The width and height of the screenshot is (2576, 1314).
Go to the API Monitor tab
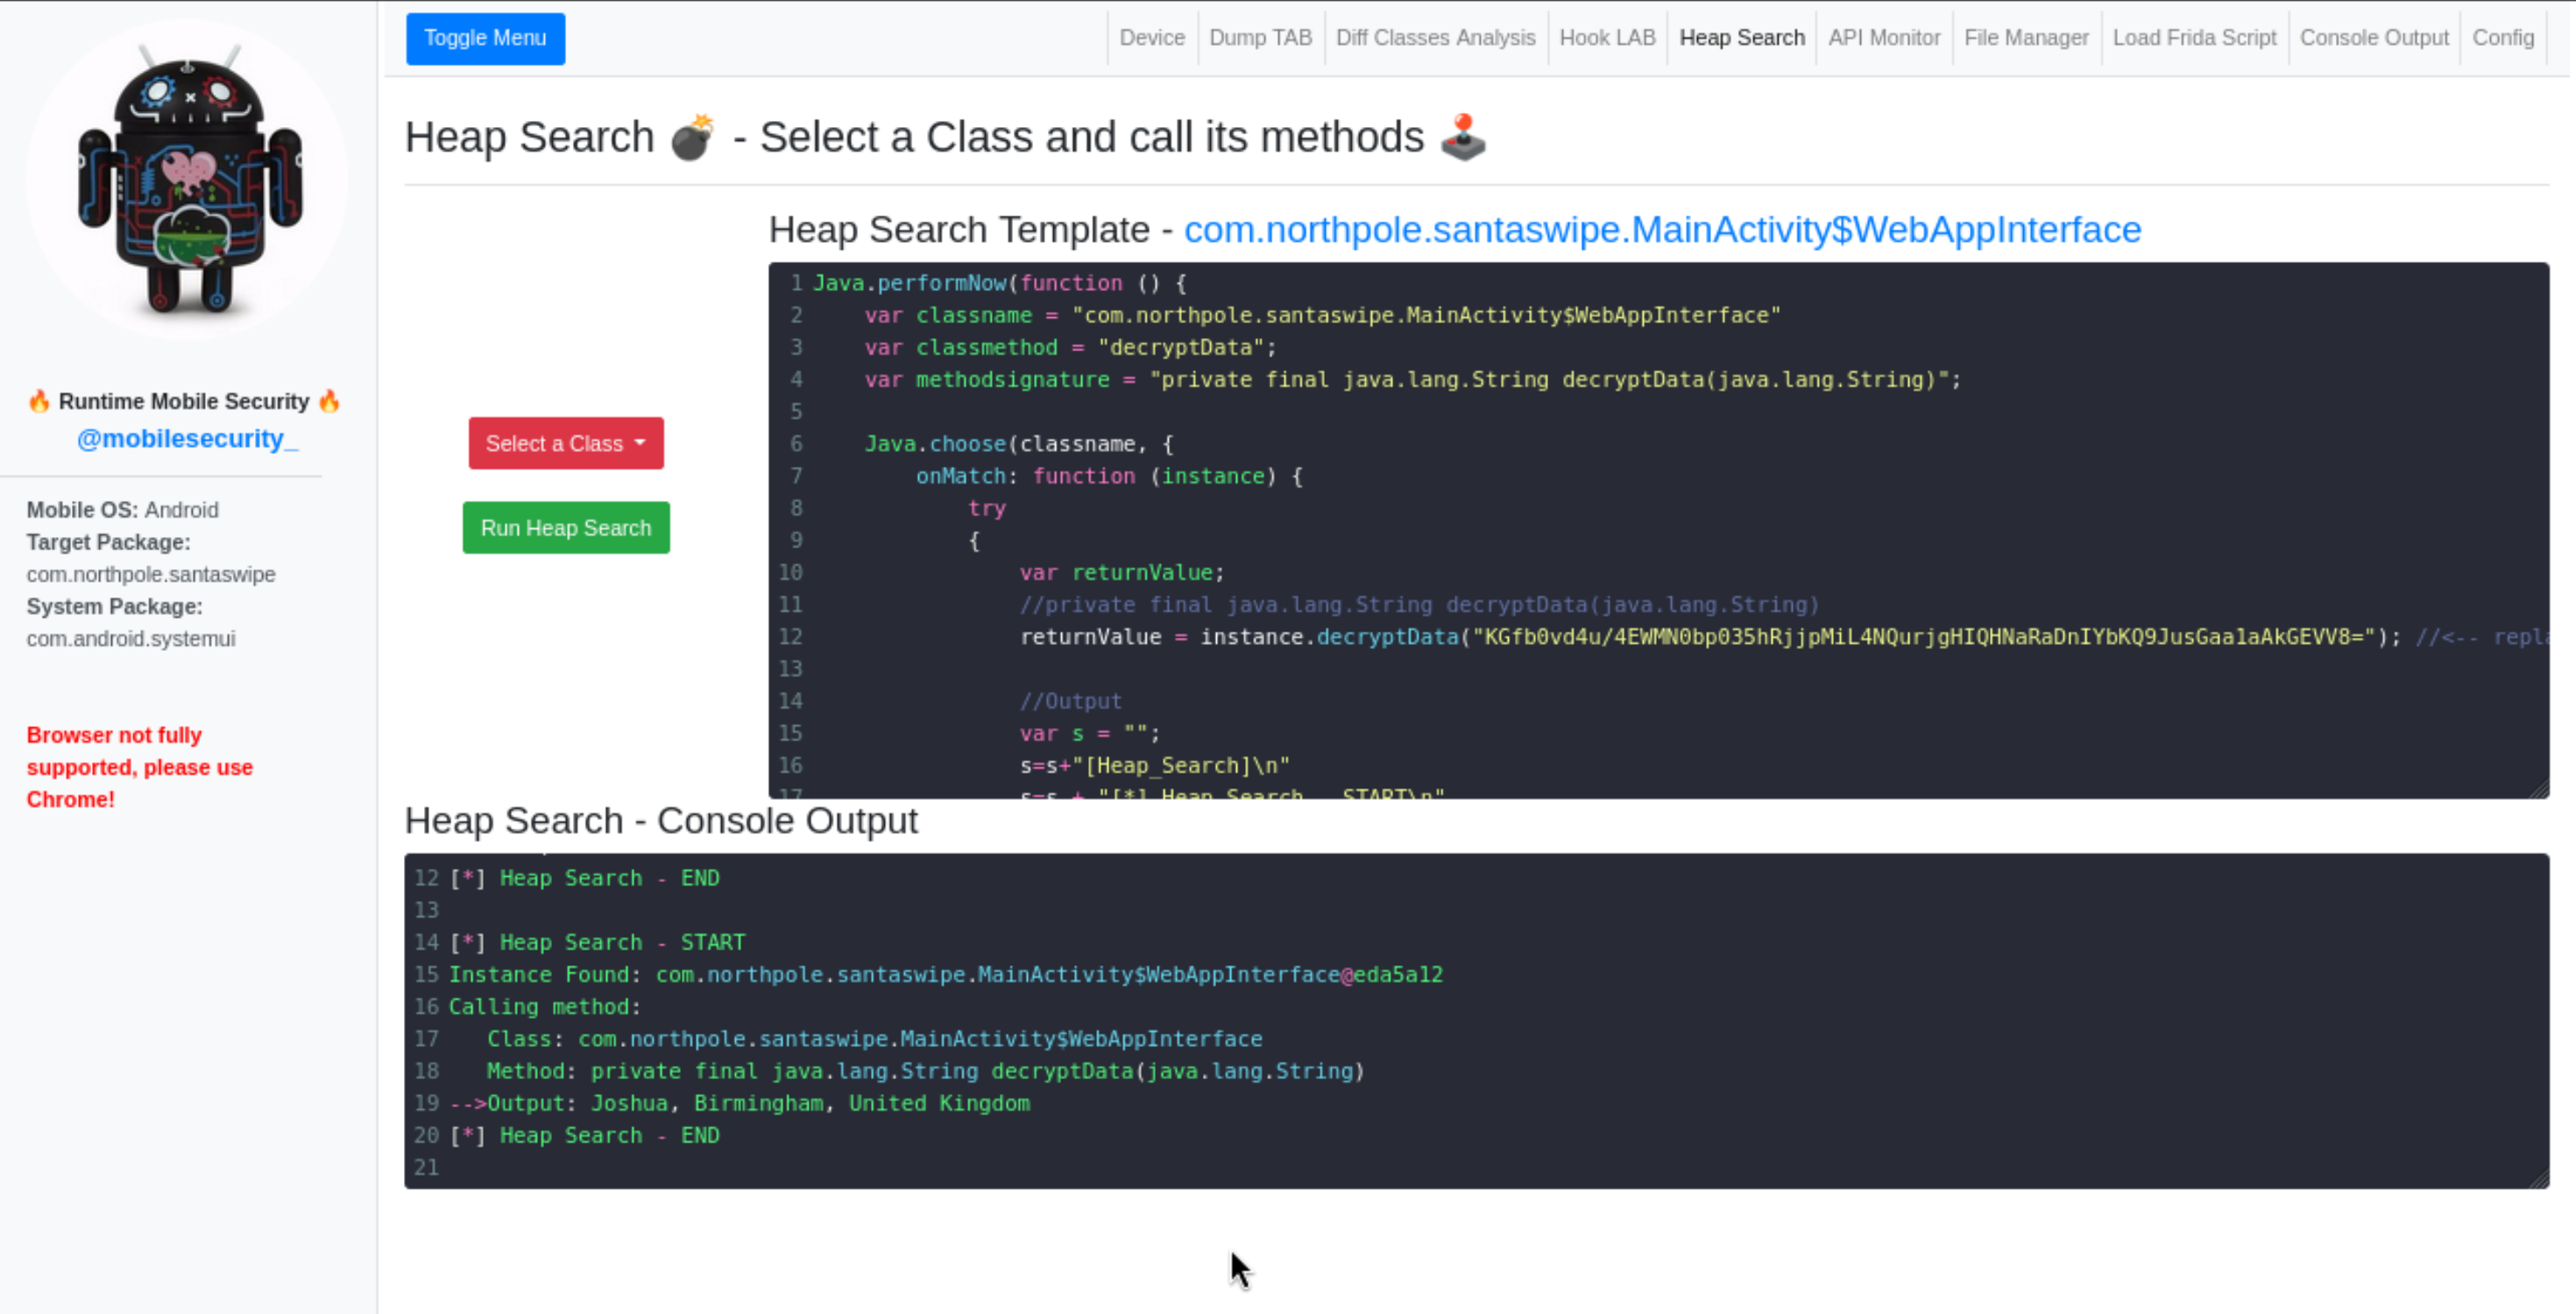click(1884, 38)
